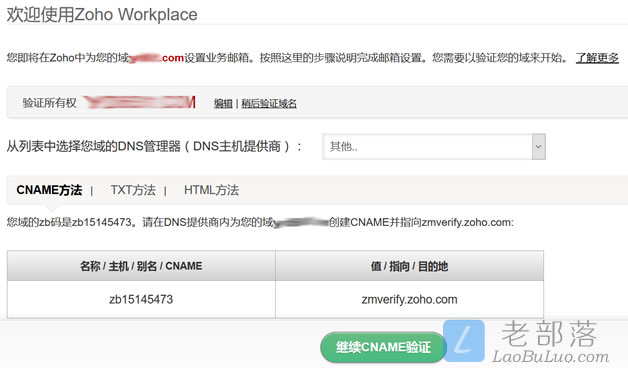Click the 稍后验证域名 link
The image size is (628, 368).
tap(269, 103)
